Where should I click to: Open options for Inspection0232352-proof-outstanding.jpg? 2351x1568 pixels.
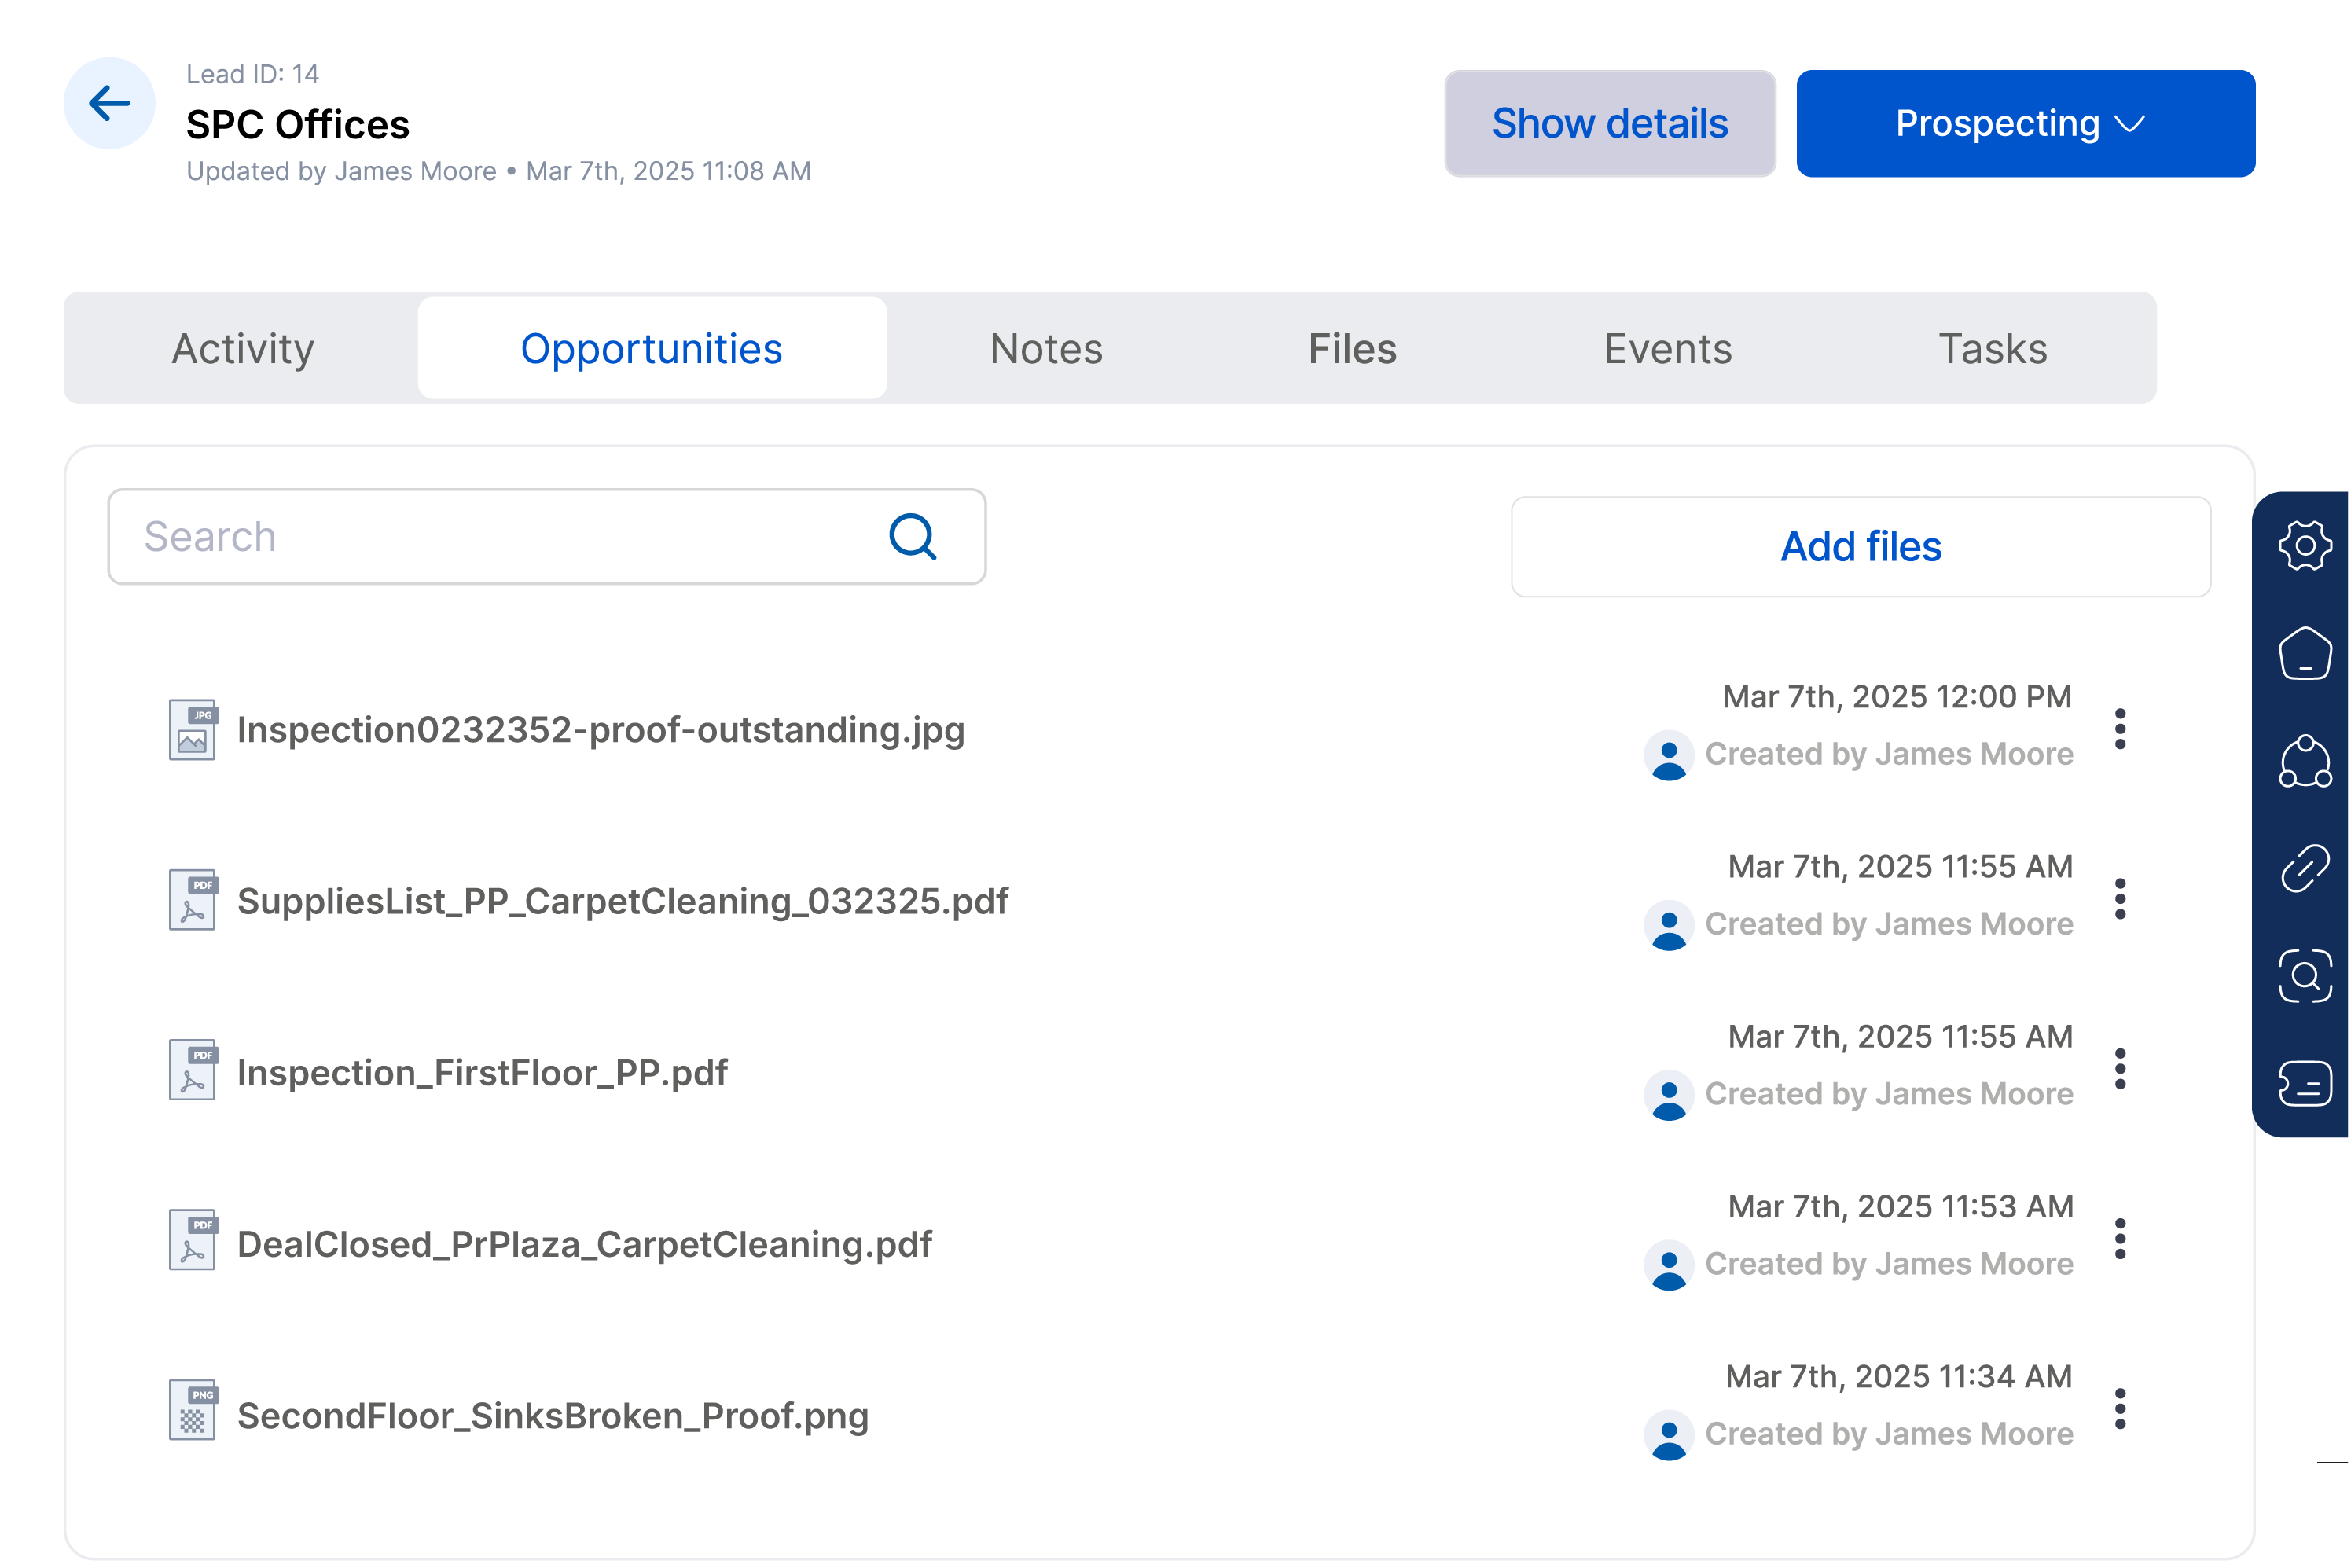pyautogui.click(x=2119, y=729)
